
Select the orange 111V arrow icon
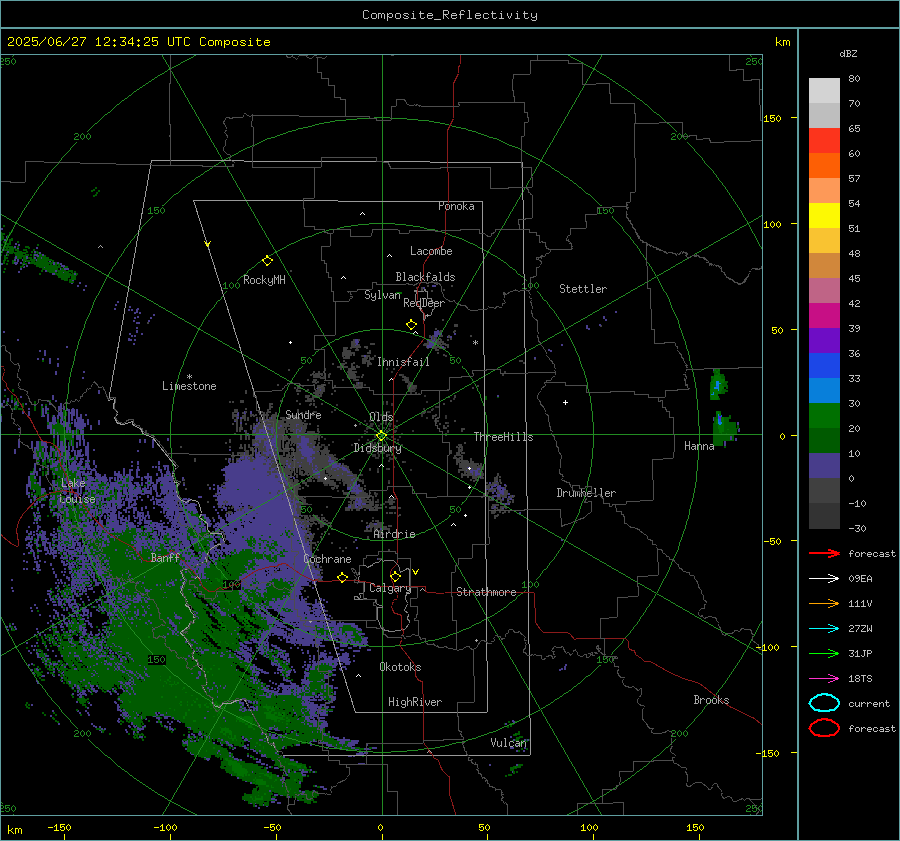click(x=824, y=603)
